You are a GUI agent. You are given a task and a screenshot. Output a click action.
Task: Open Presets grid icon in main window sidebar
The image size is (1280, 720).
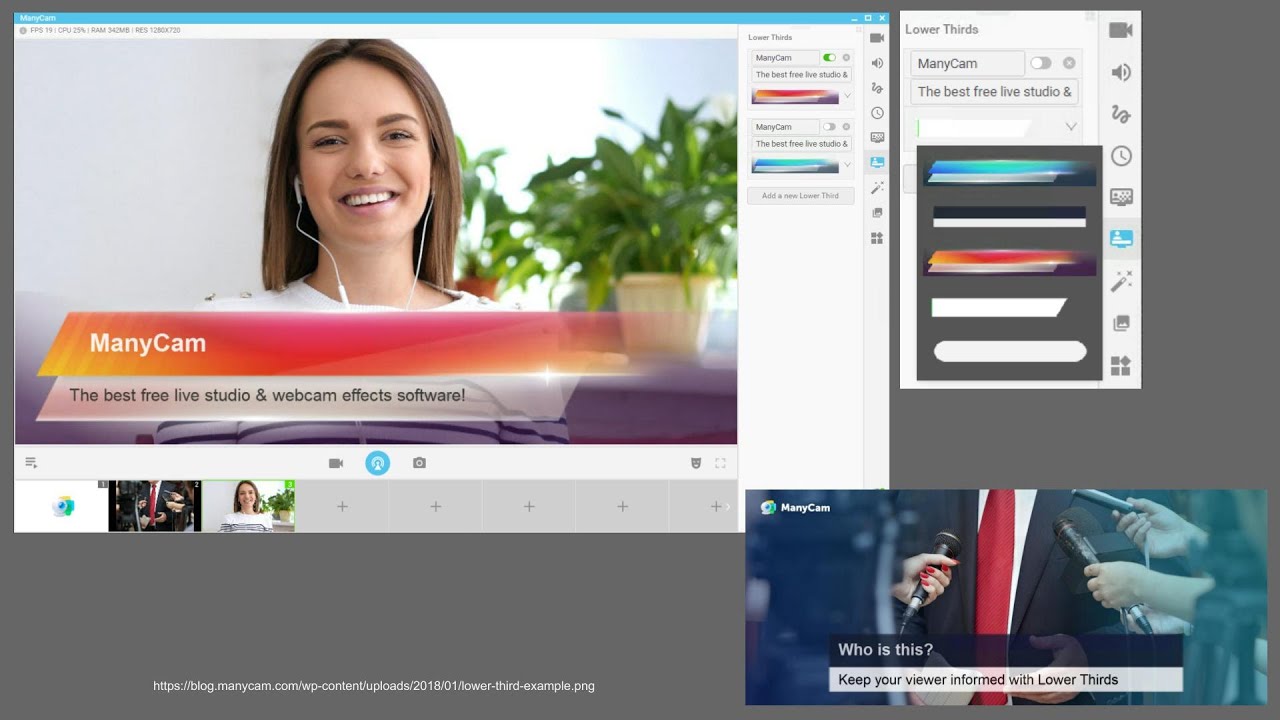pyautogui.click(x=877, y=238)
